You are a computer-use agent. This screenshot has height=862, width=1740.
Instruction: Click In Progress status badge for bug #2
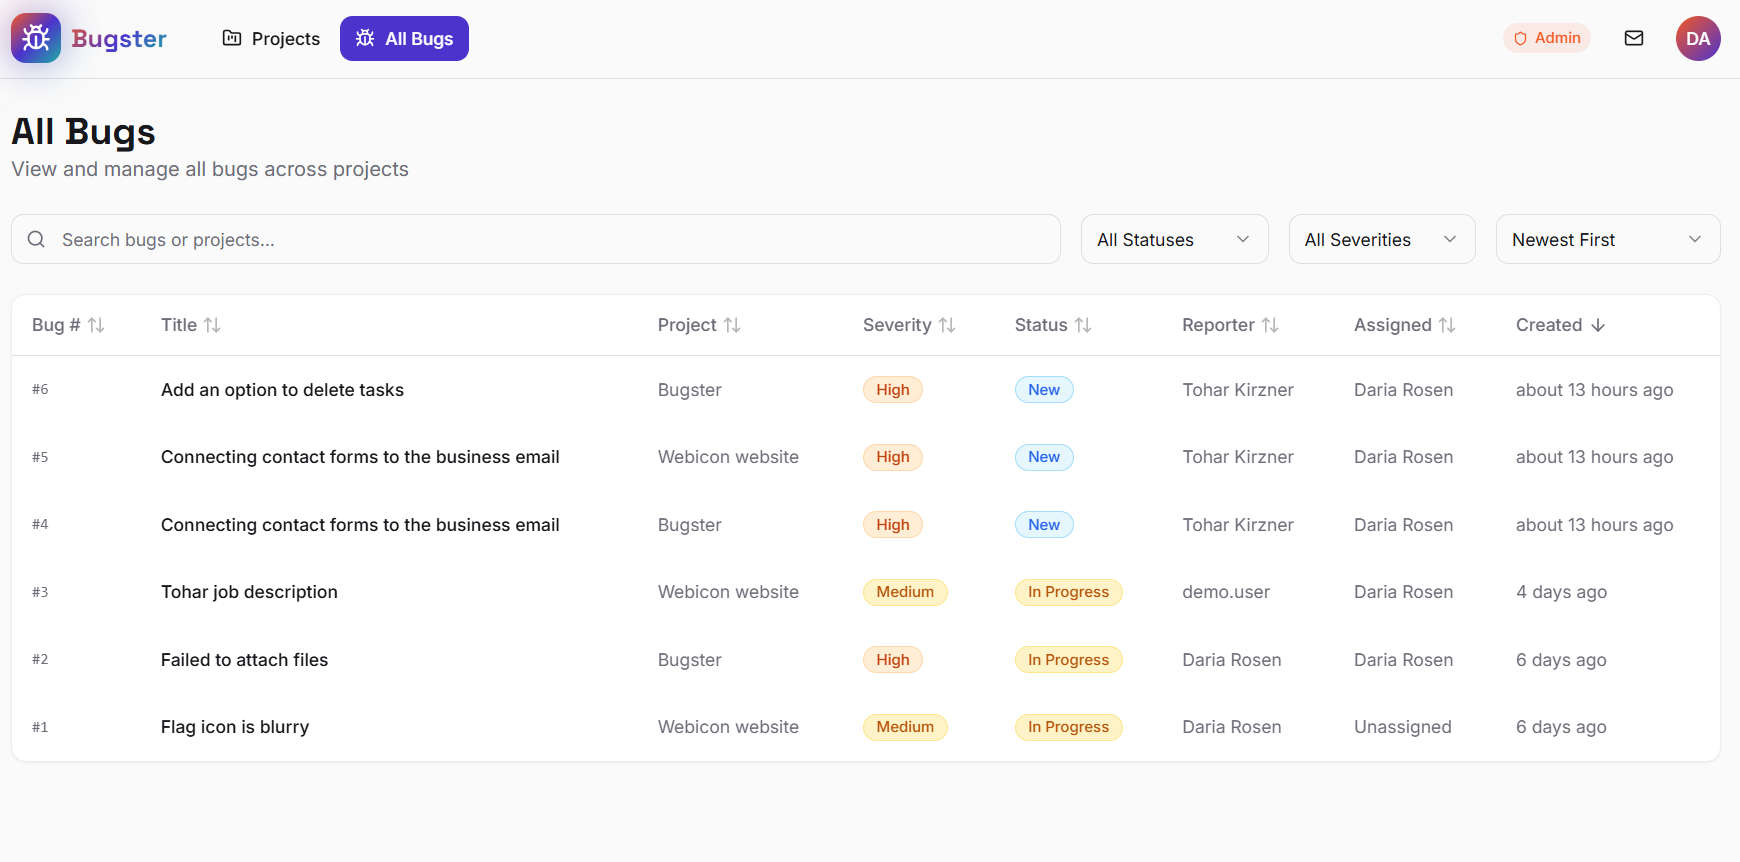point(1068,660)
